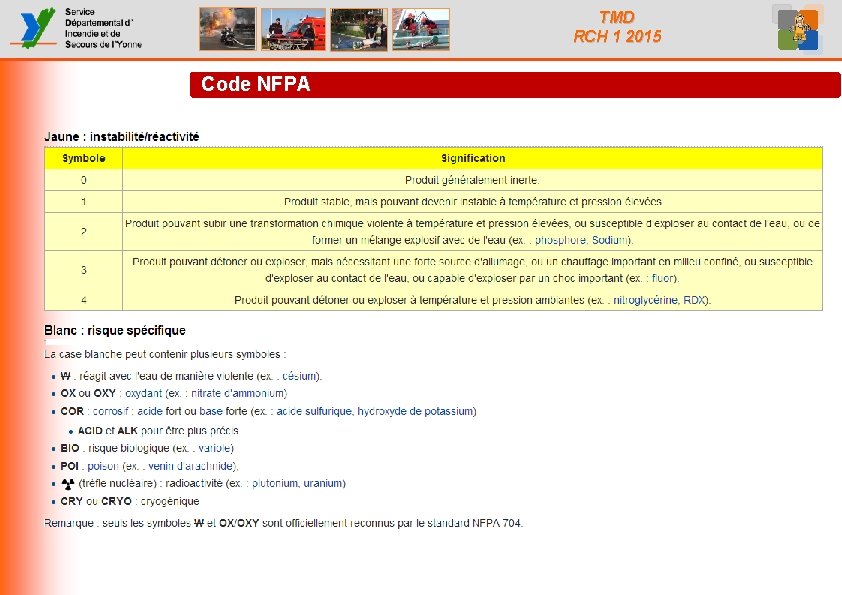Click symbol cell 3 in table
The height and width of the screenshot is (595, 842).
(x=83, y=270)
